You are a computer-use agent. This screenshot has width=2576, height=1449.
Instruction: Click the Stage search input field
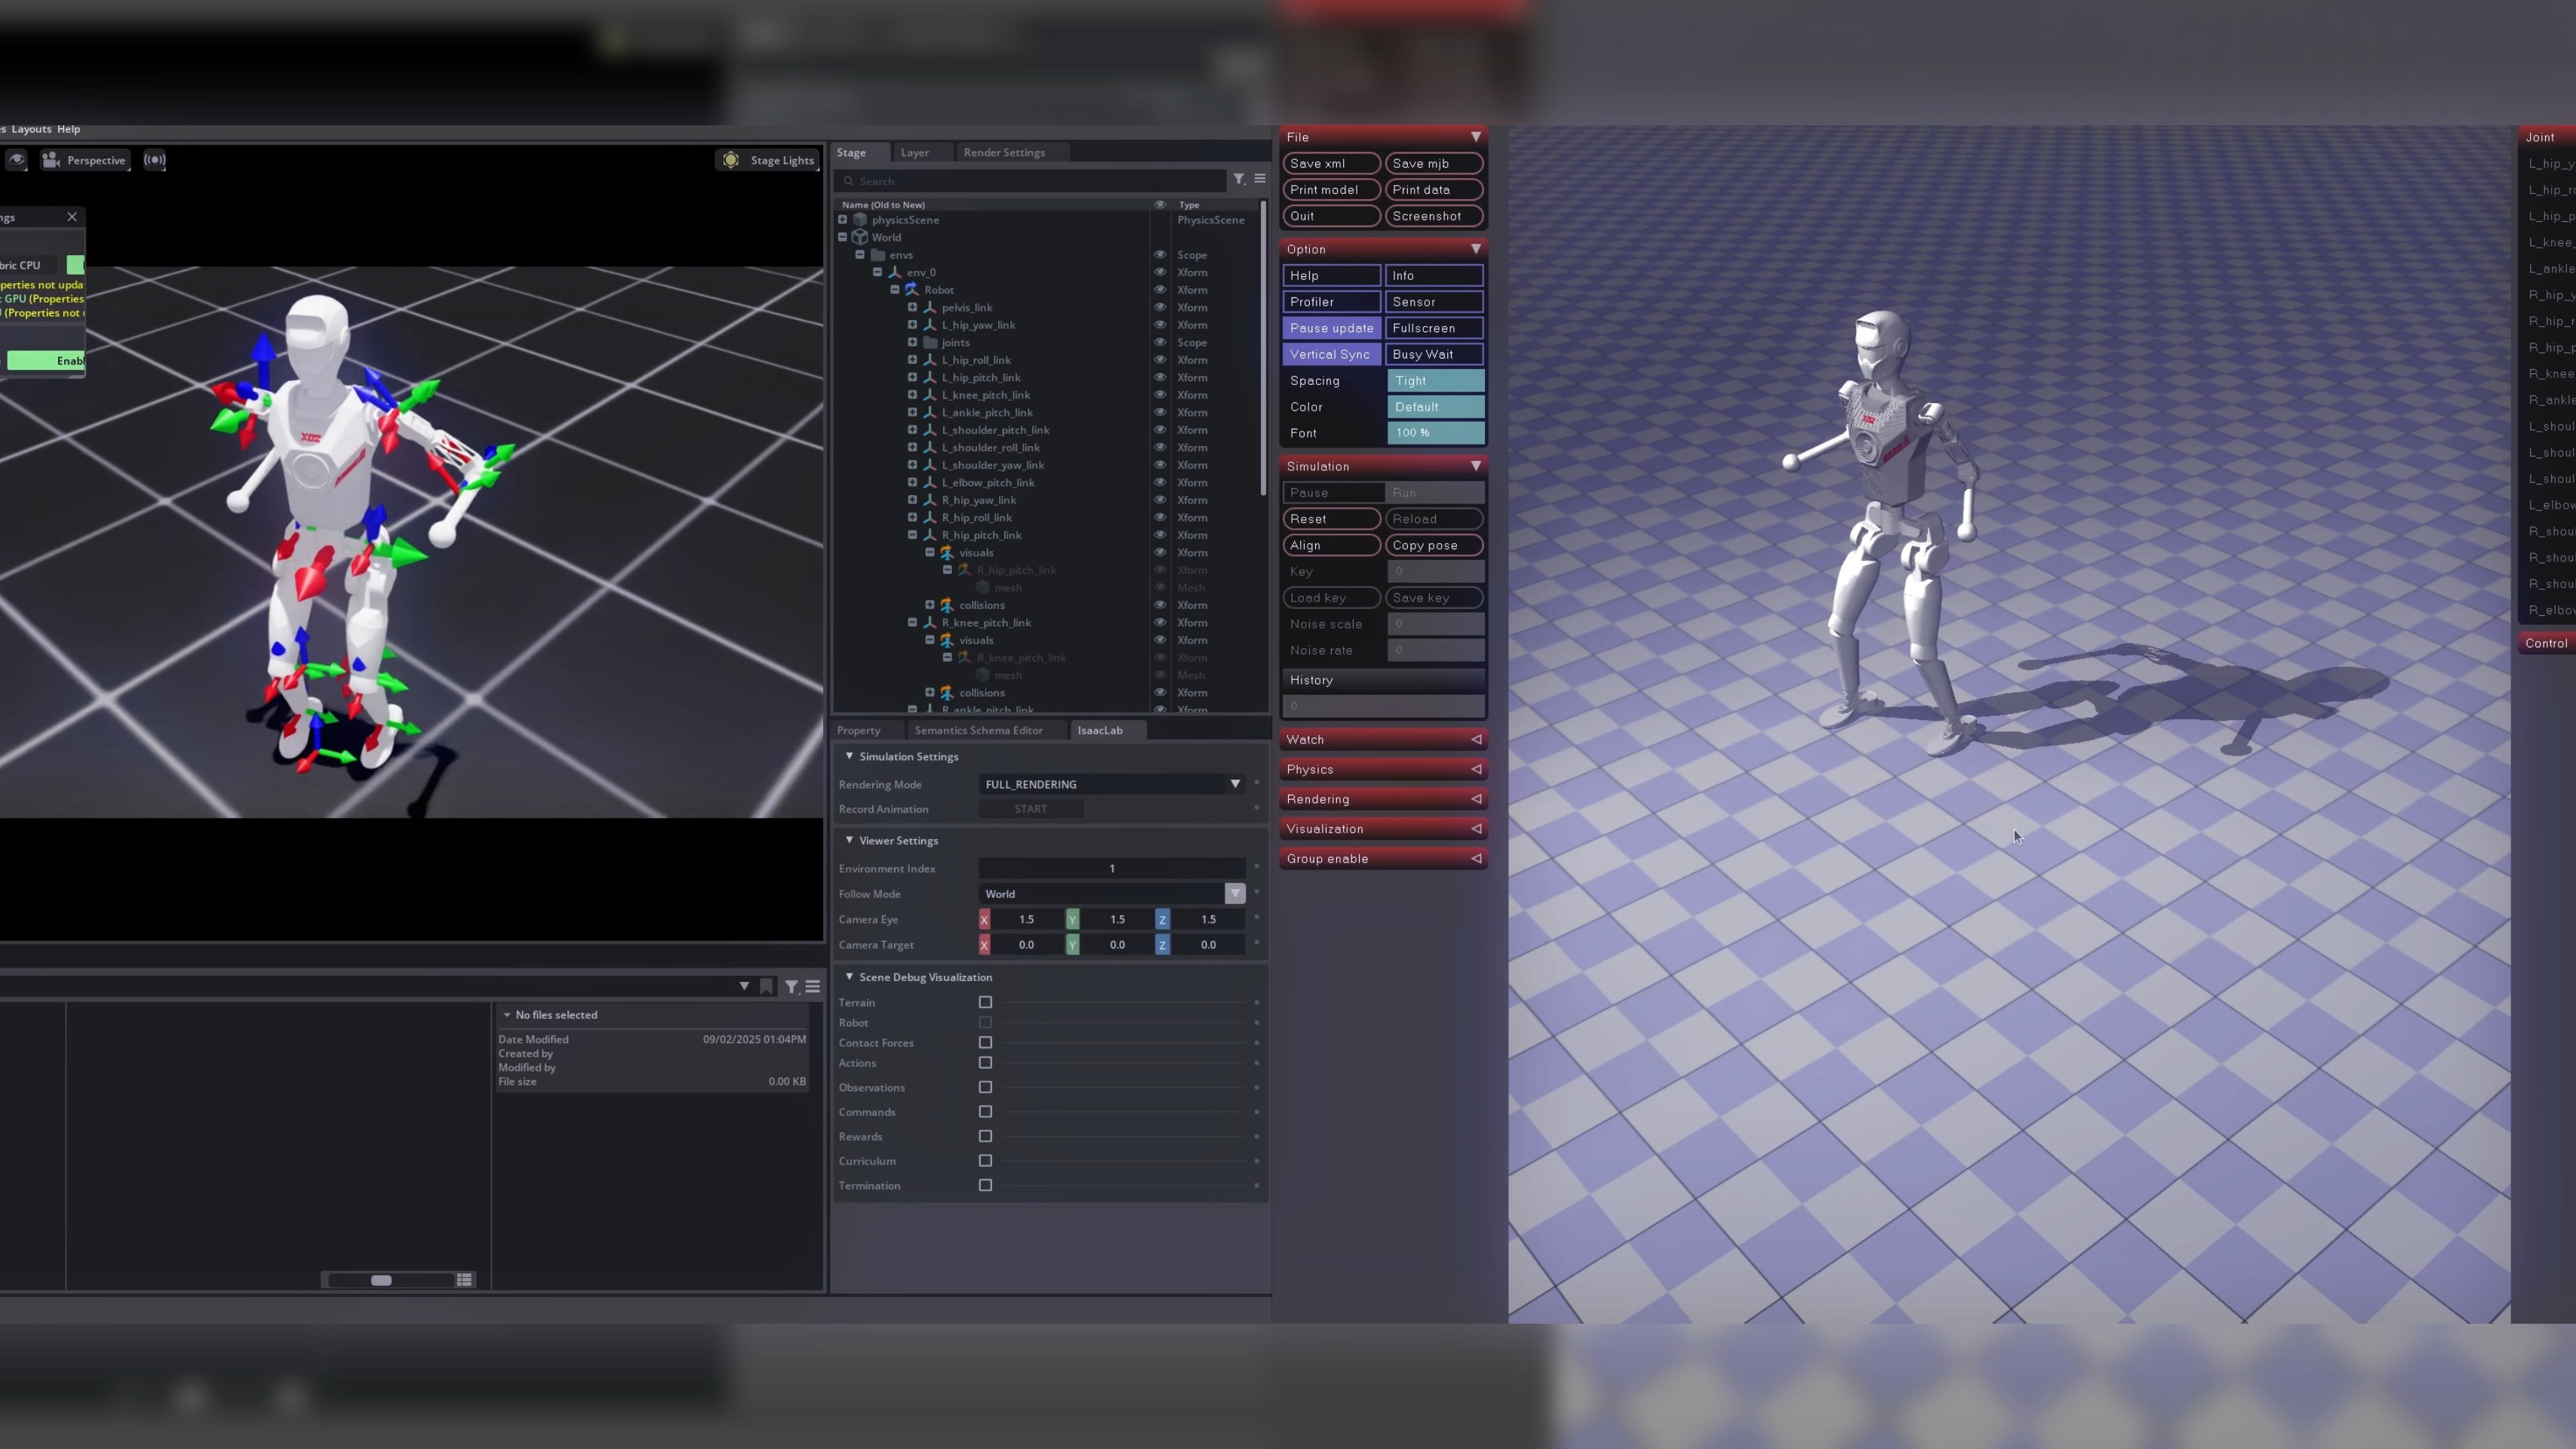tap(1030, 181)
